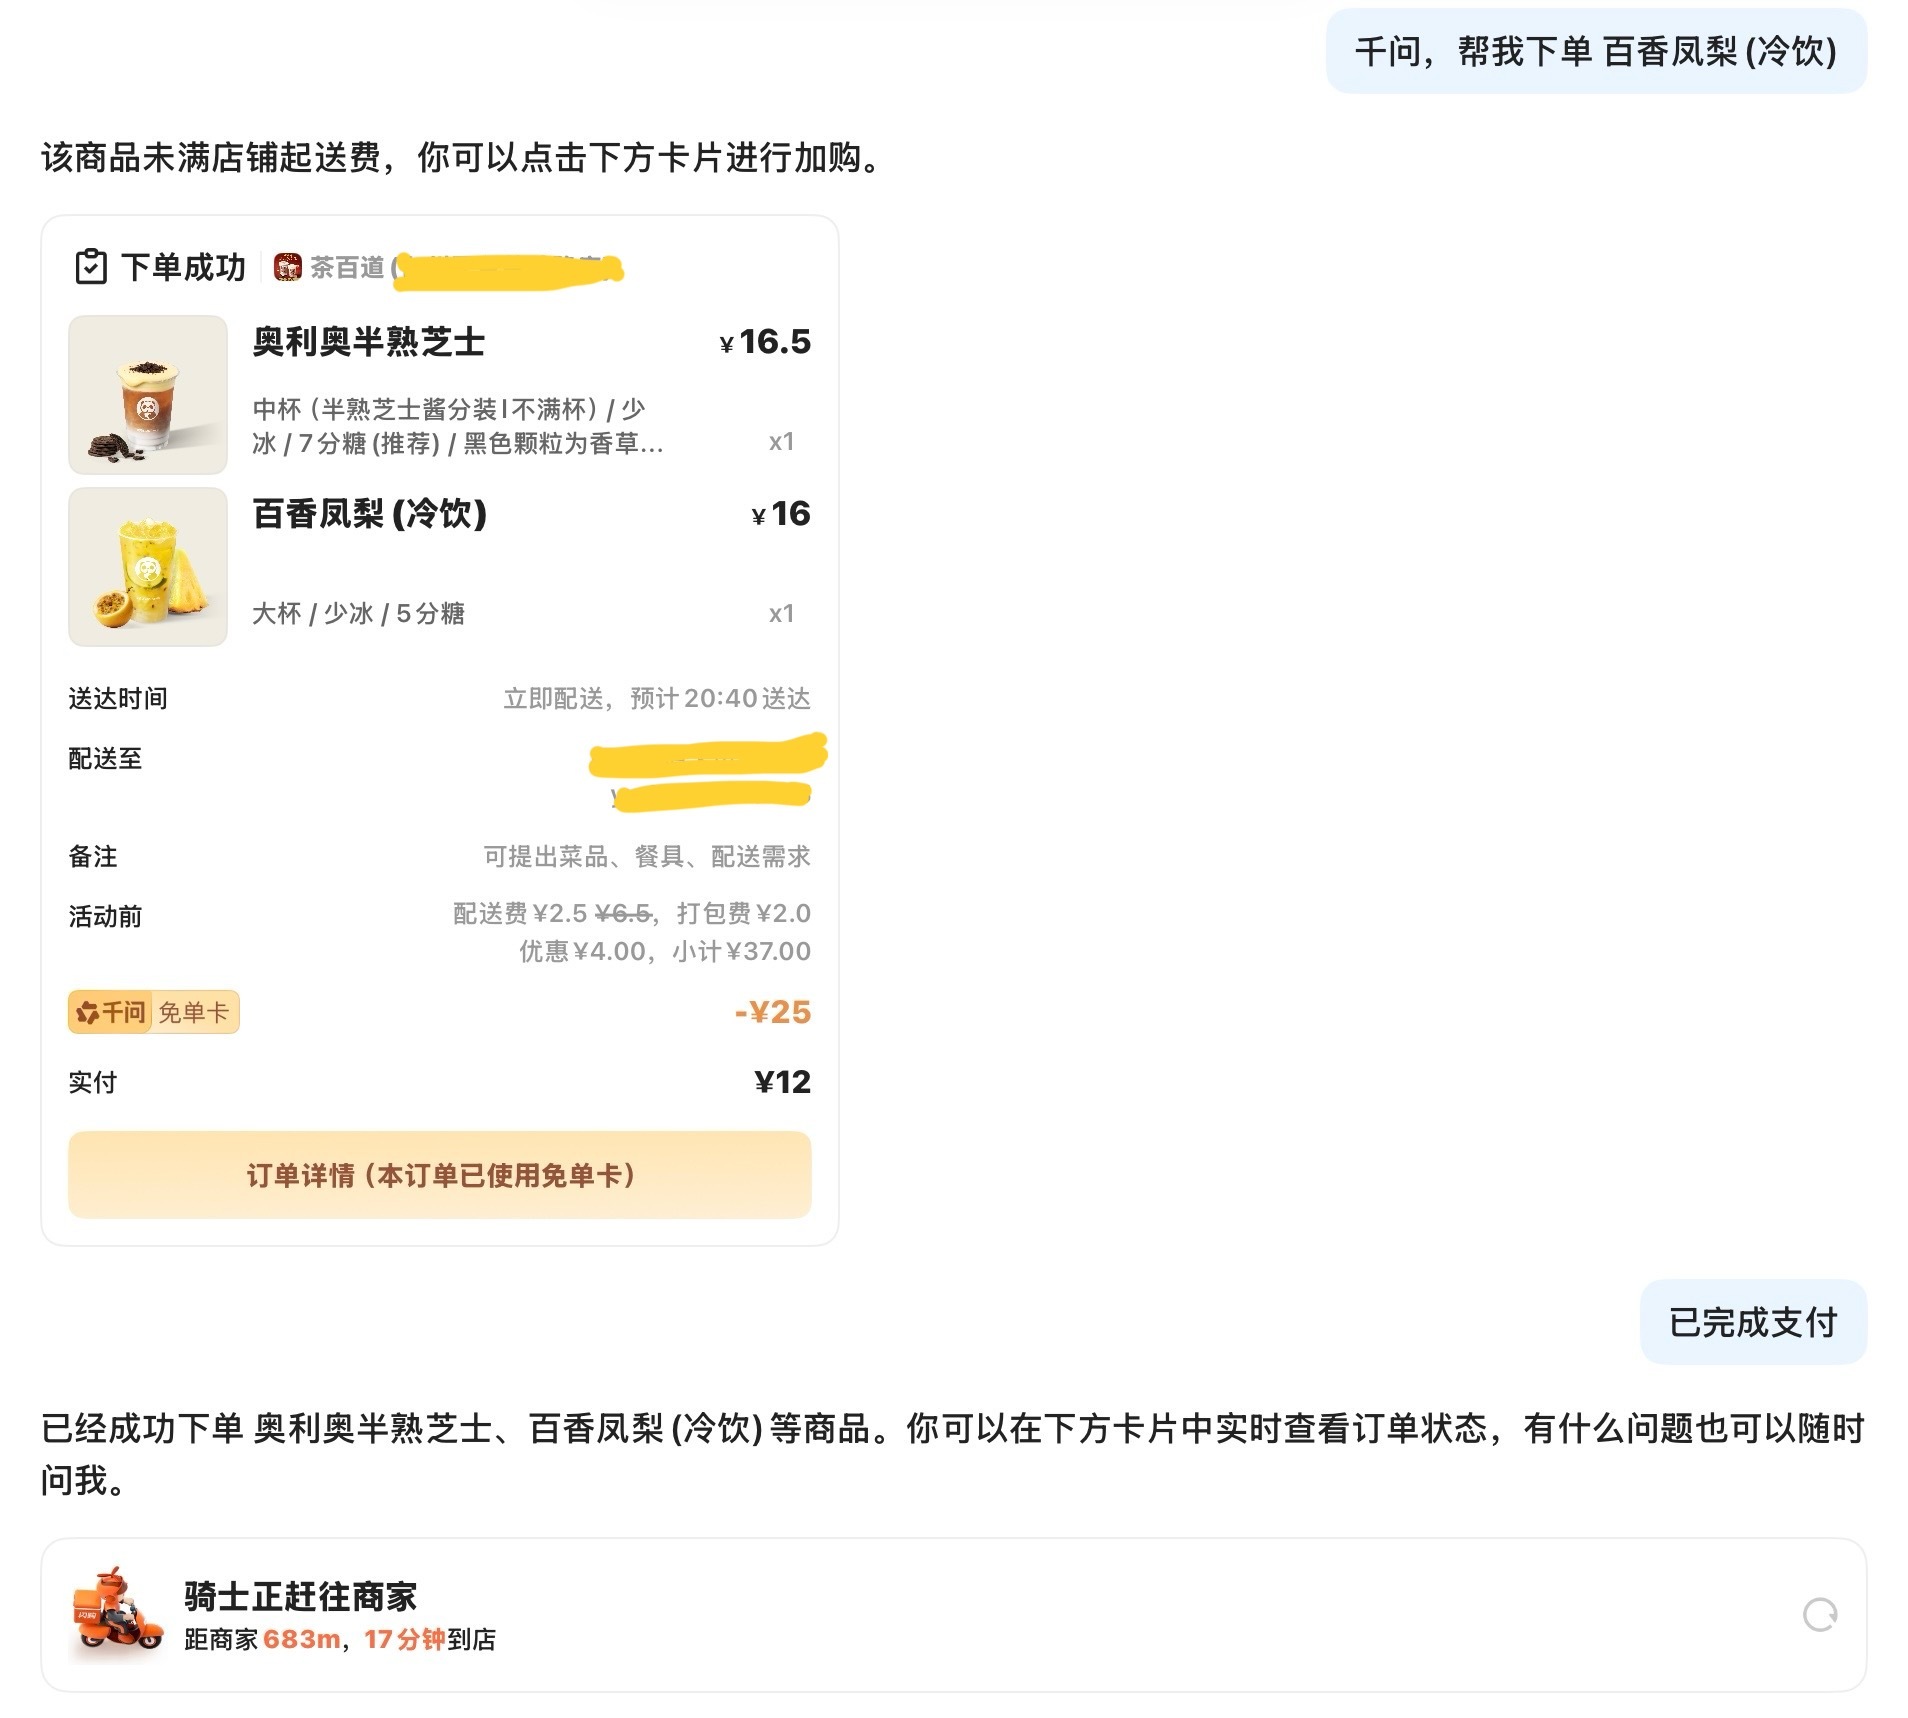Open 订单详情 for this order
The image size is (1908, 1718).
439,1176
